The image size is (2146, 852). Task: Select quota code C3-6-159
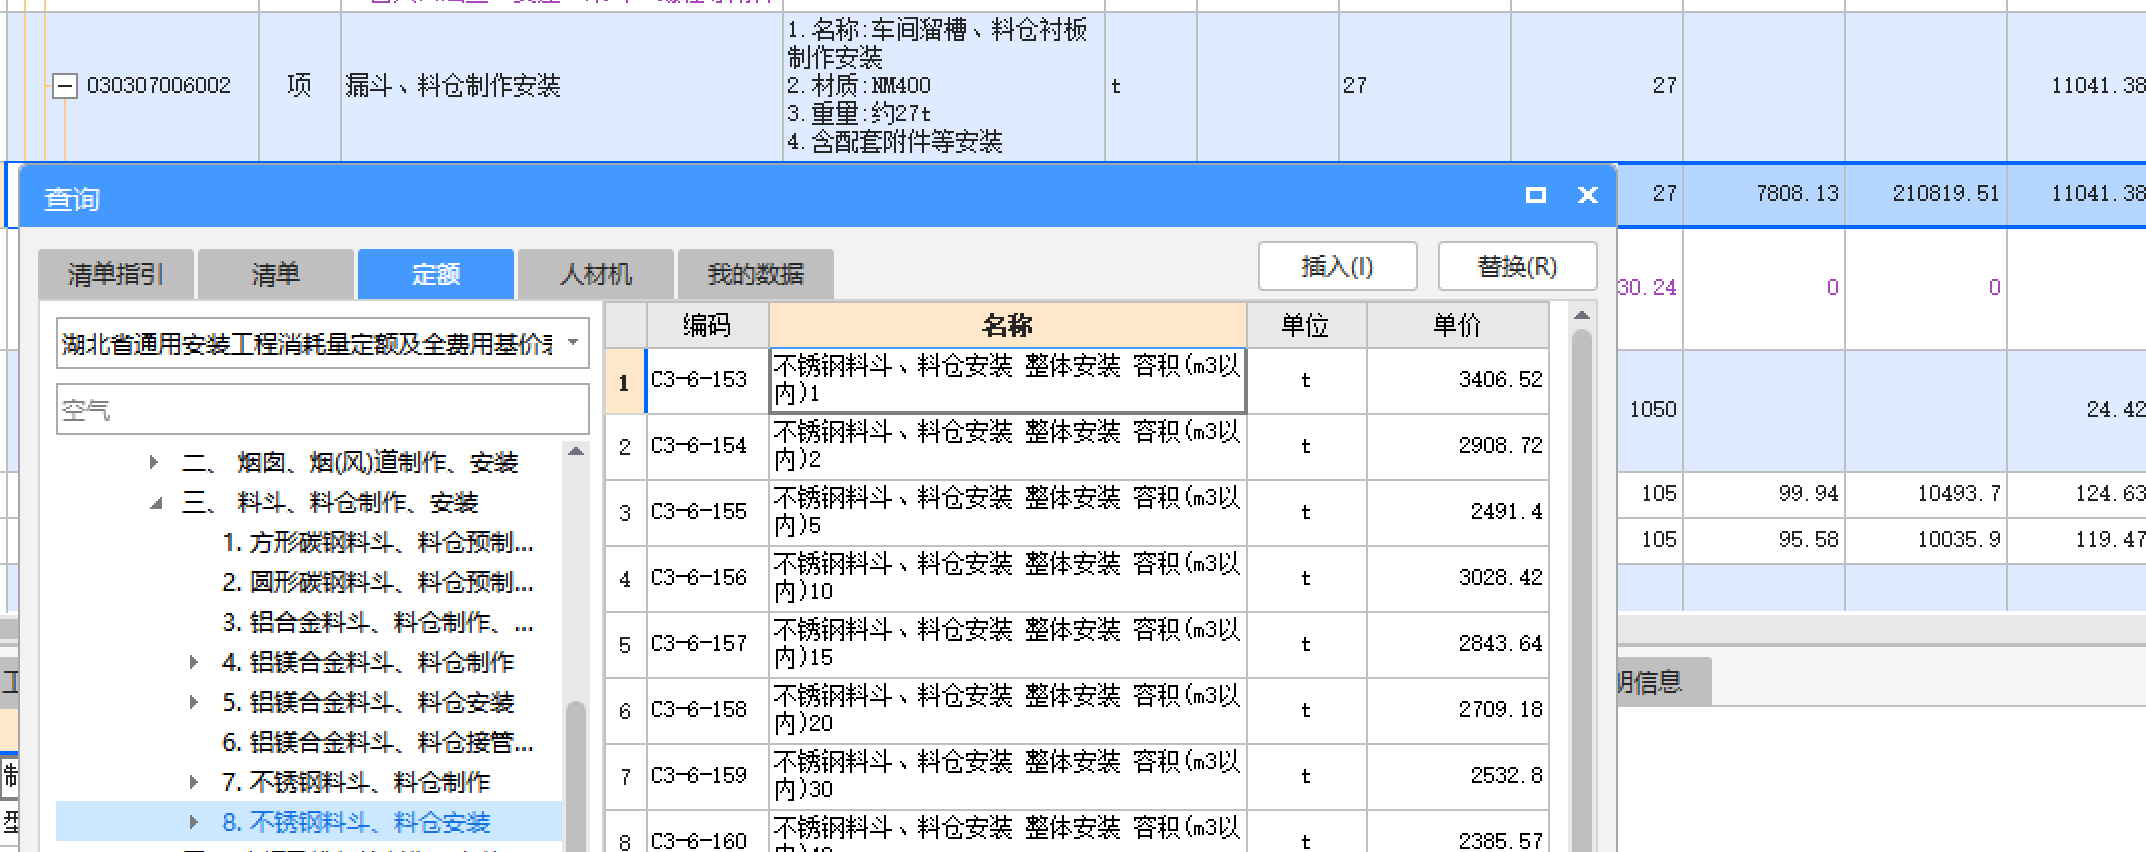tap(707, 776)
